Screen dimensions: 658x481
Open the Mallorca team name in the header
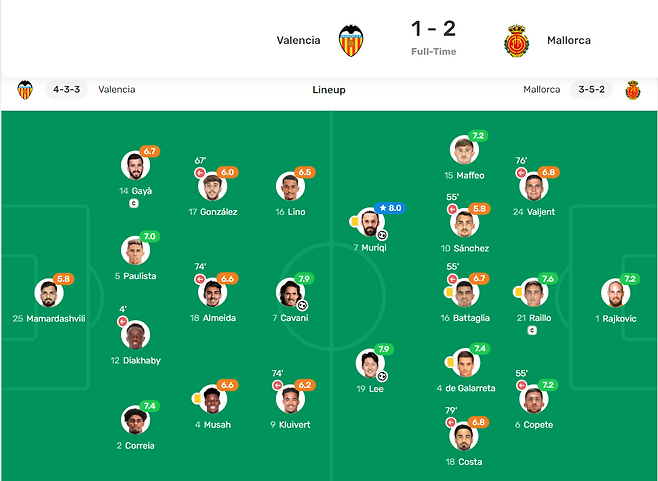(x=569, y=40)
